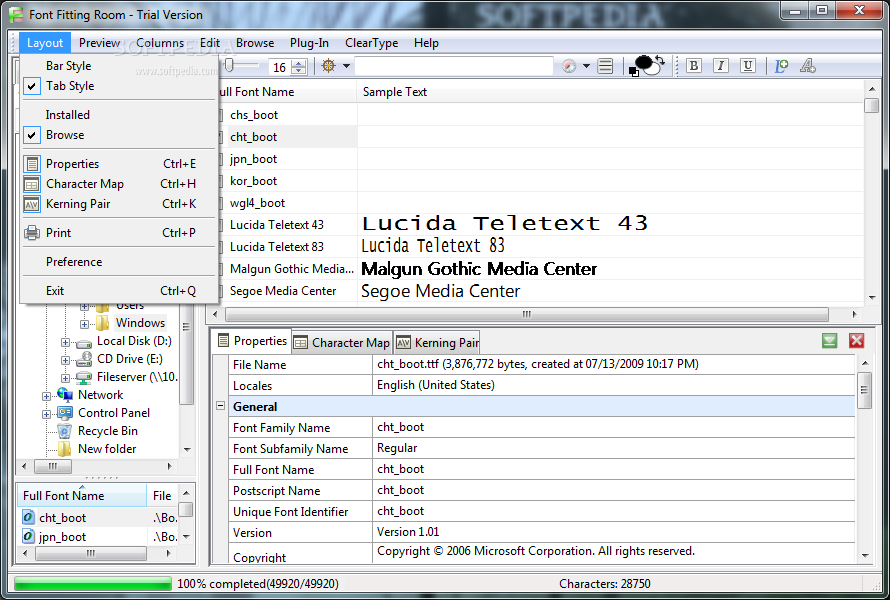890x600 pixels.
Task: Expand the CD Drive (E:) node
Action: pos(65,360)
